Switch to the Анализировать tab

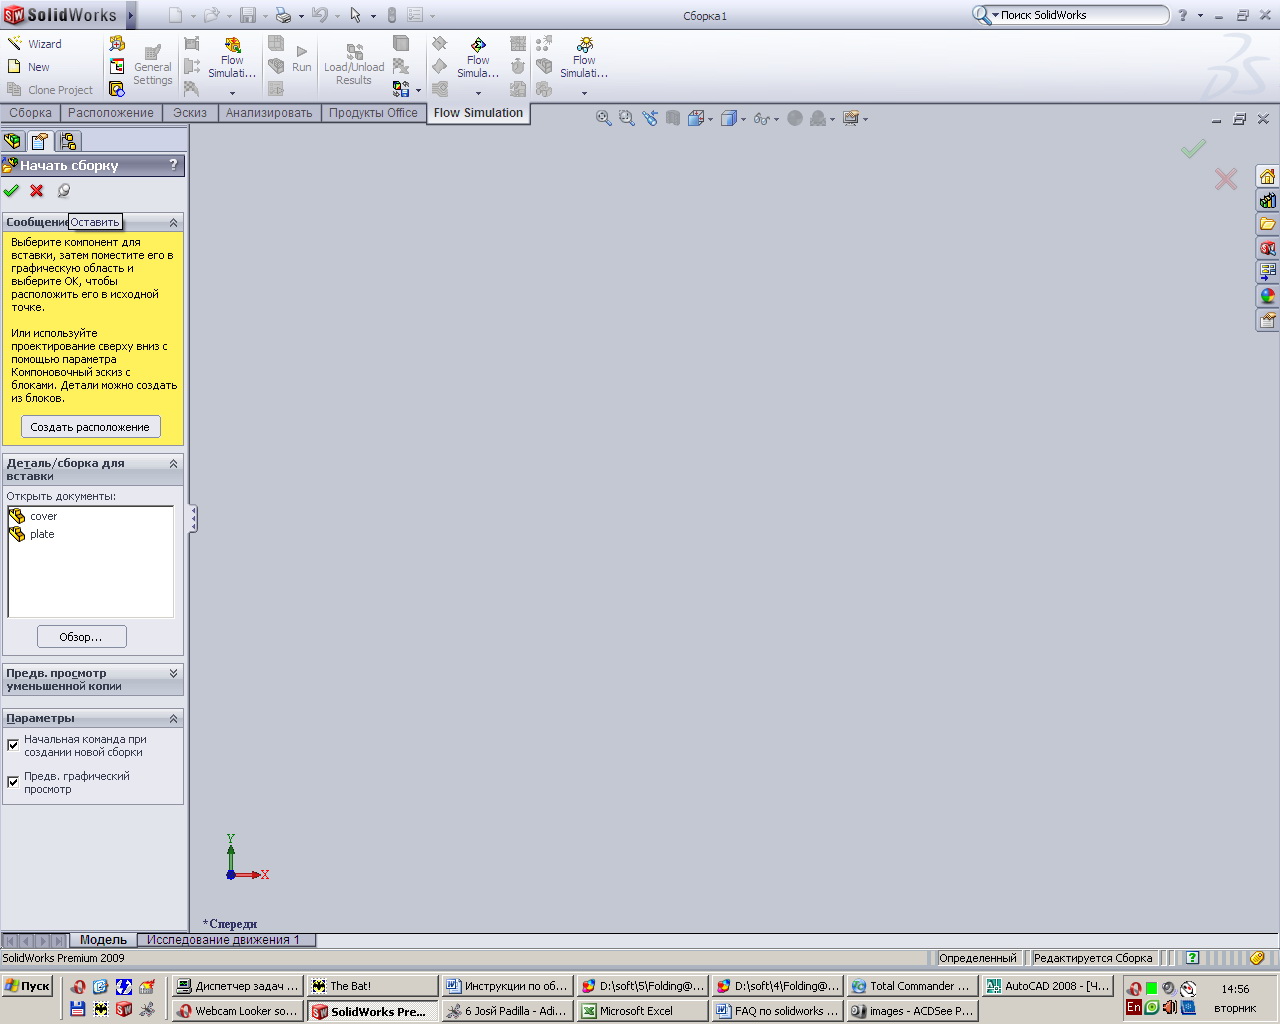click(269, 113)
